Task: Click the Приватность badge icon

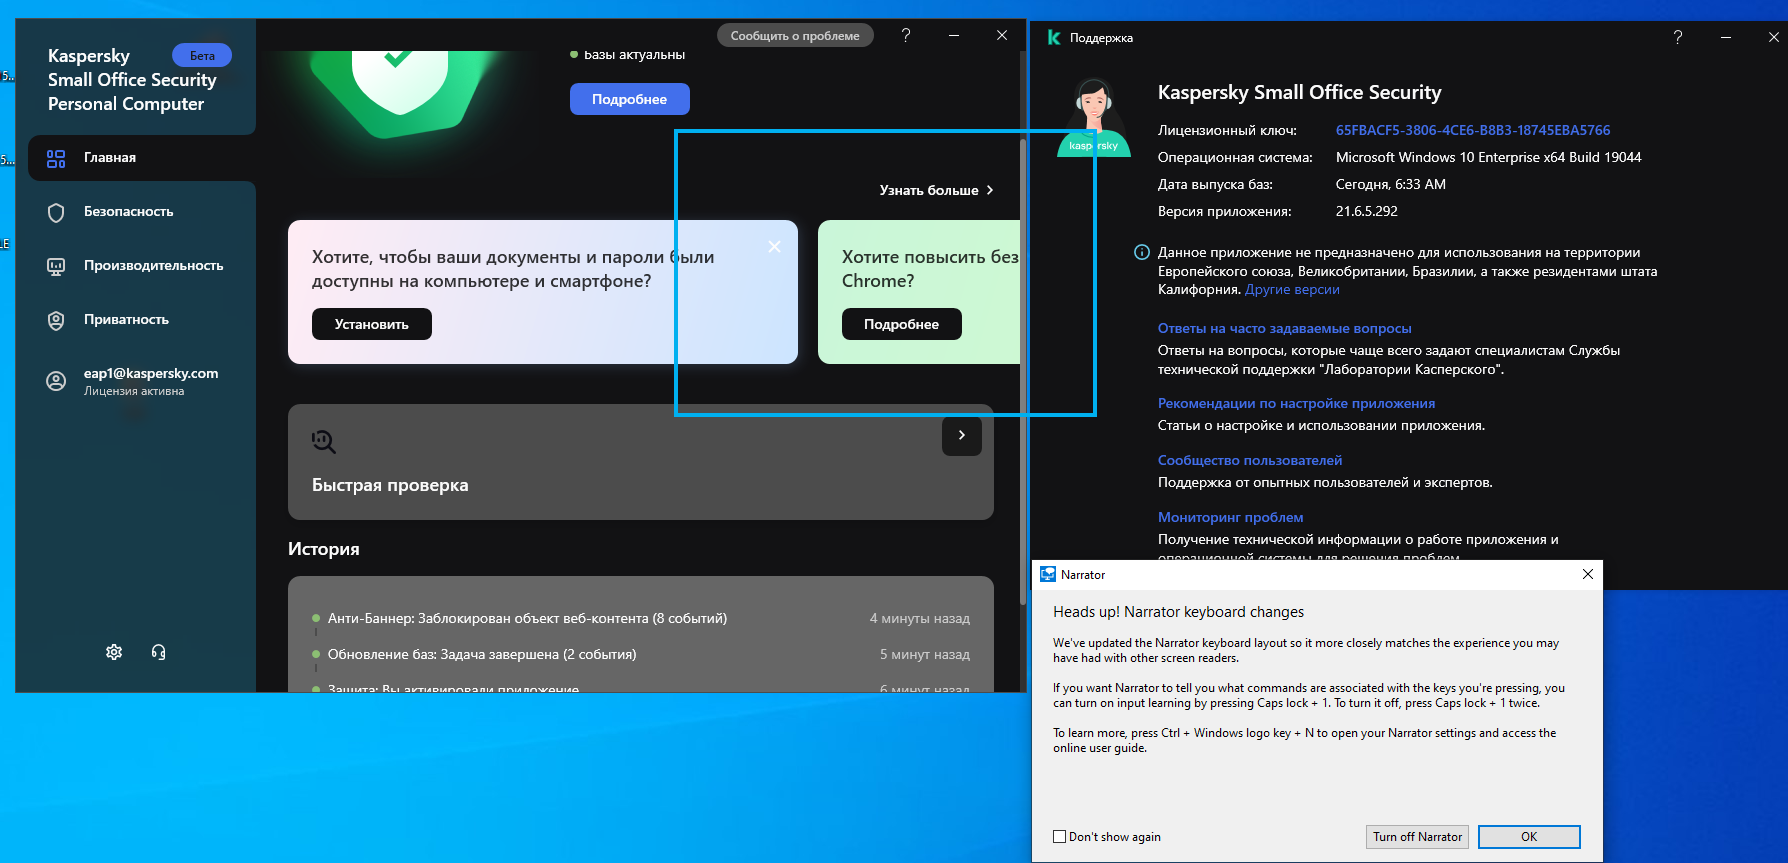Action: [56, 320]
